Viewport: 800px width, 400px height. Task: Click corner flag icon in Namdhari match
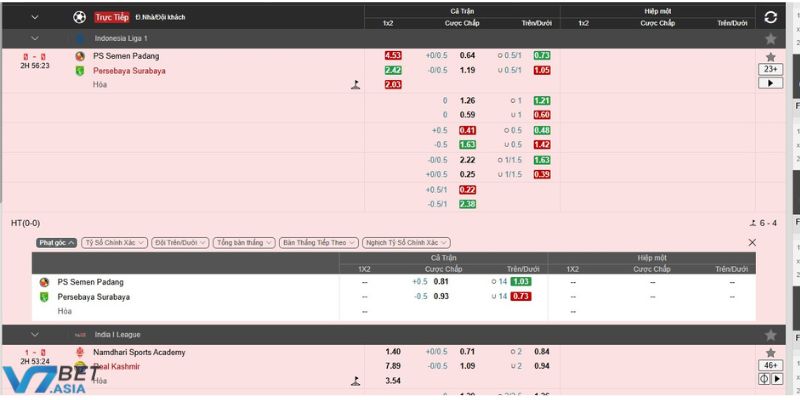354,381
